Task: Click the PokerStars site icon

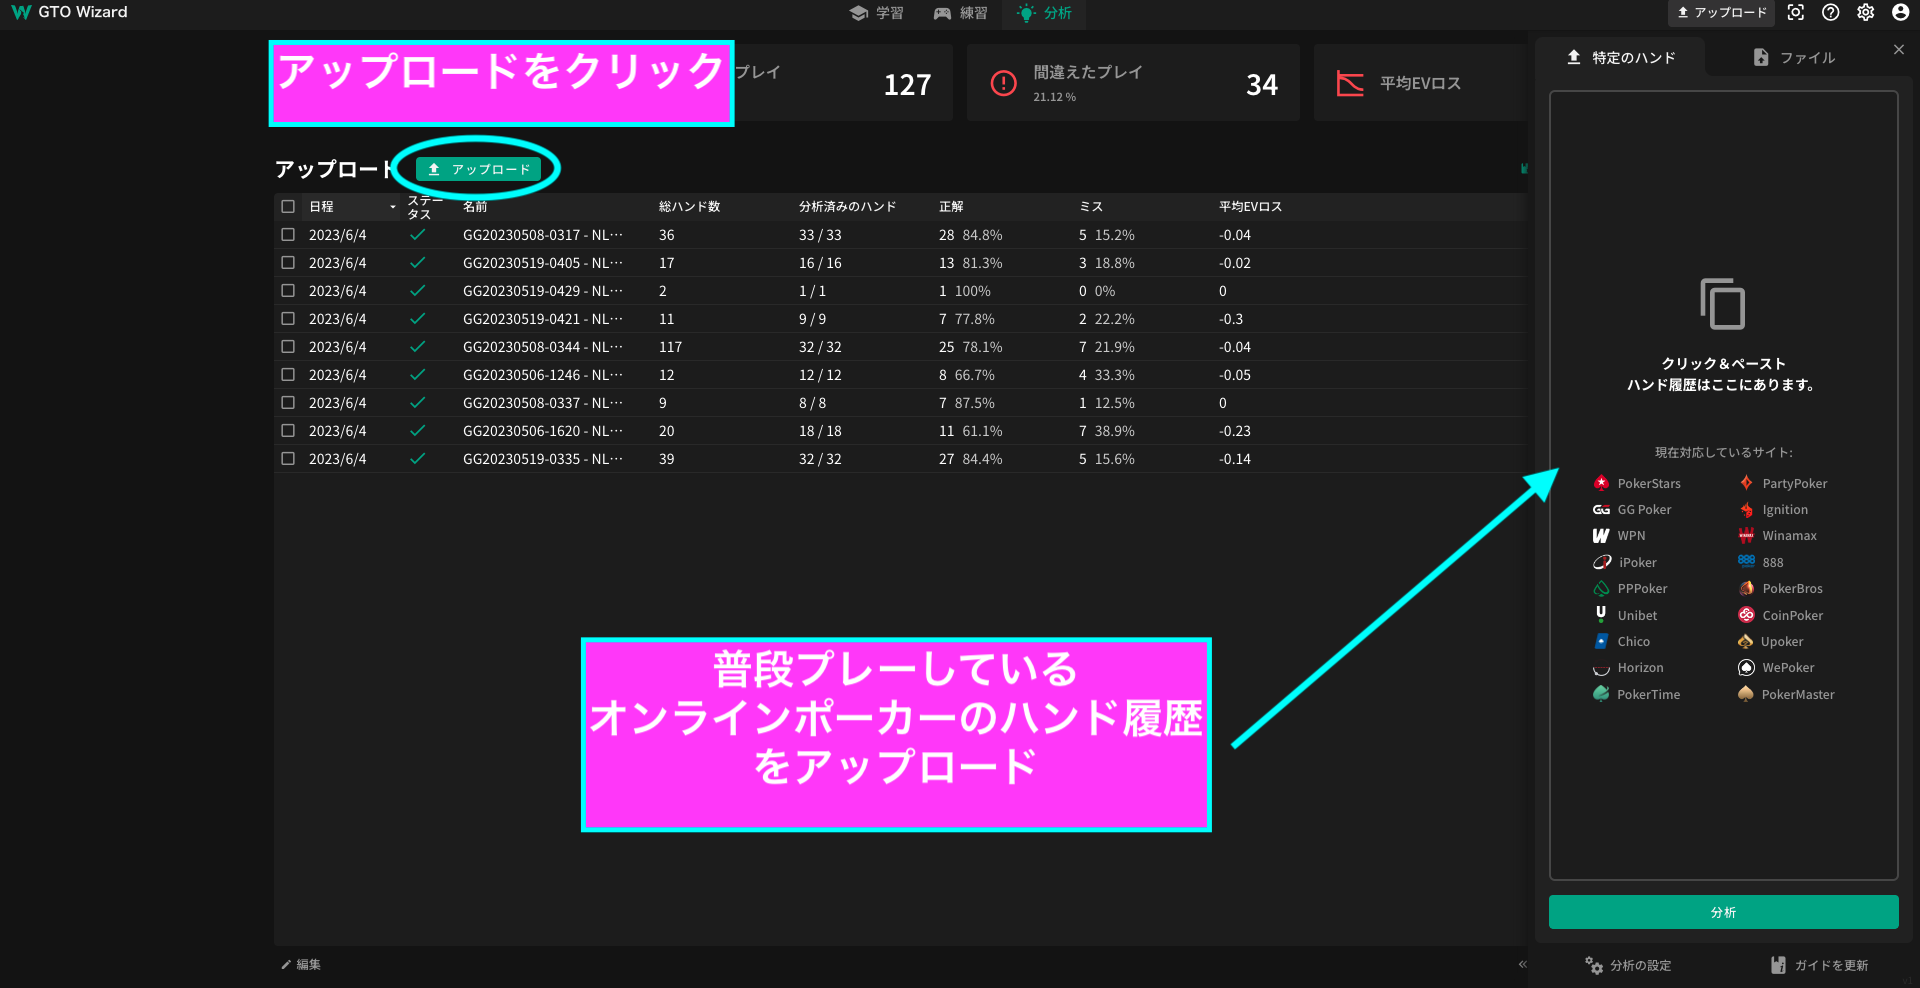Action: point(1601,483)
